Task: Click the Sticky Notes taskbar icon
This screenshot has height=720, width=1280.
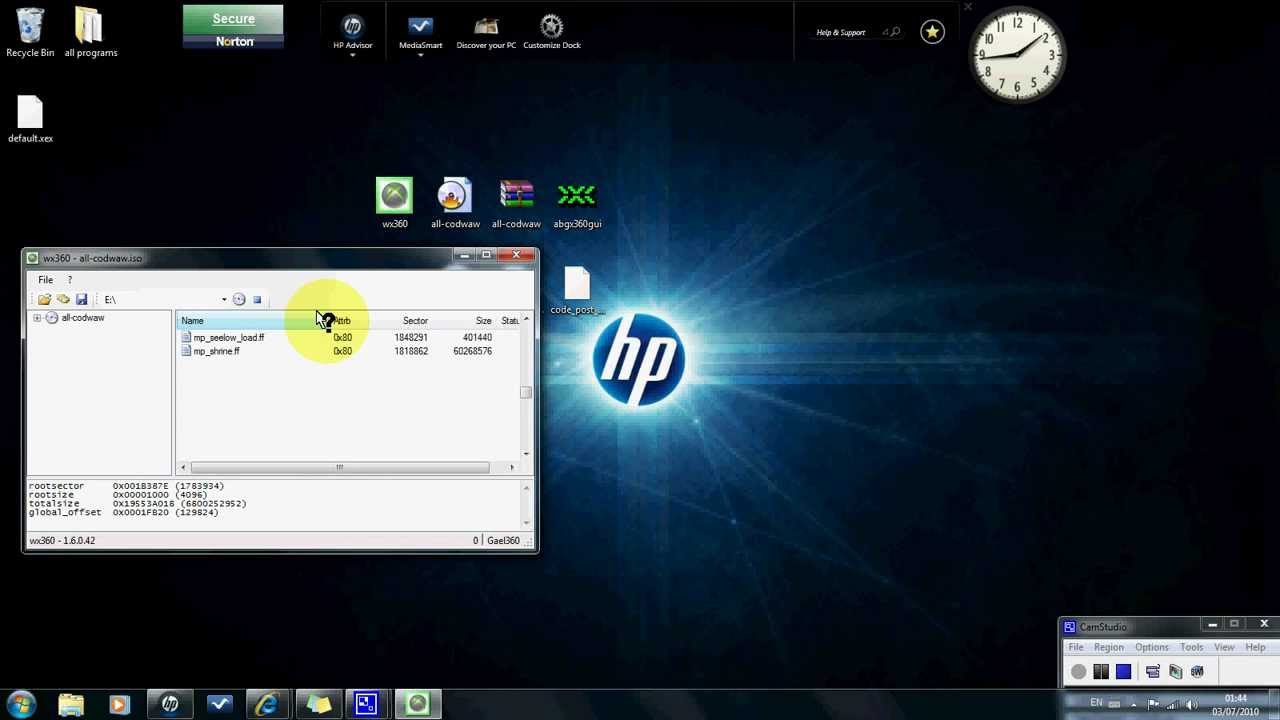Action: (318, 704)
